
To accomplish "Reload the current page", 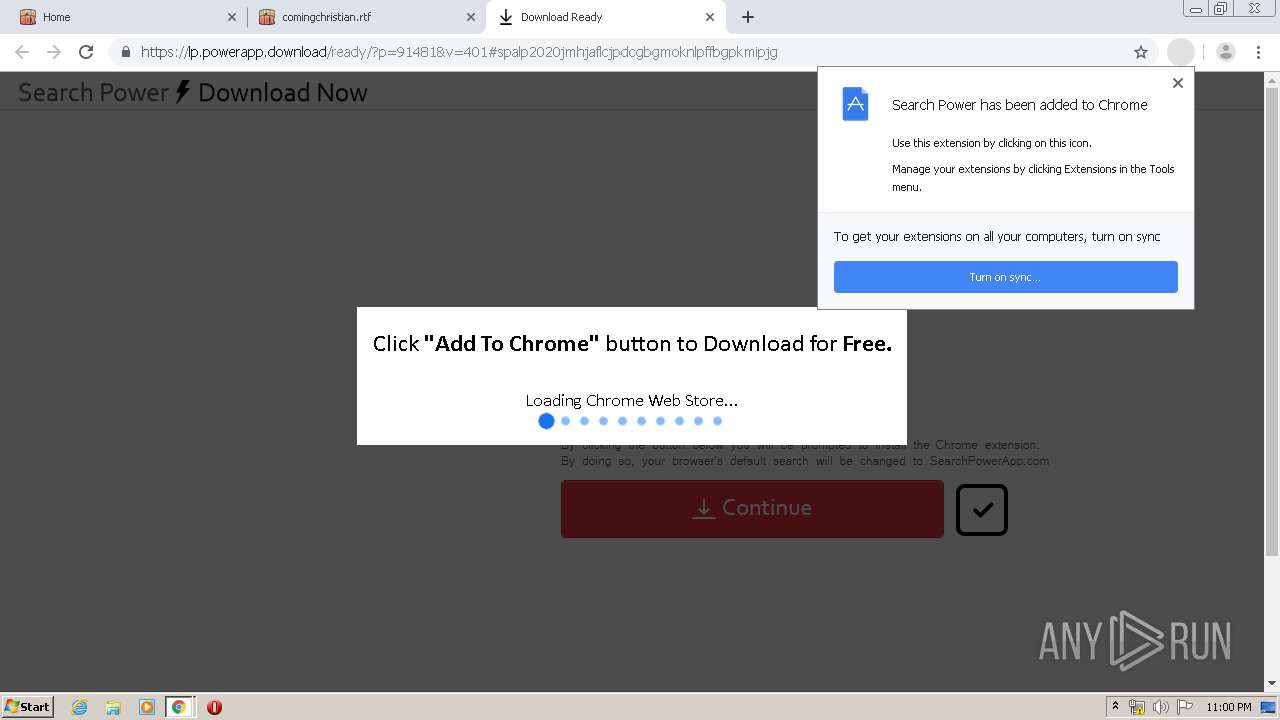I will click(x=86, y=52).
